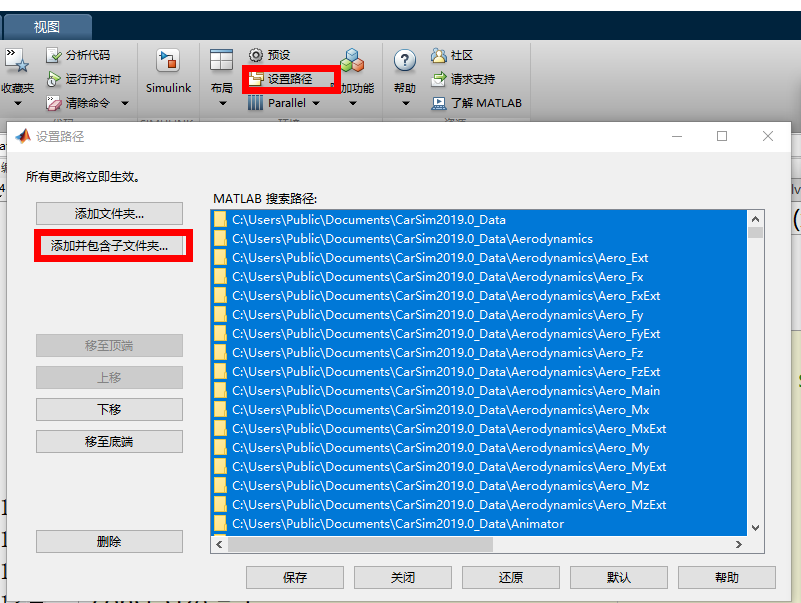Launch Simulink from the toolbar icon
The width and height of the screenshot is (801, 603).
click(x=168, y=61)
